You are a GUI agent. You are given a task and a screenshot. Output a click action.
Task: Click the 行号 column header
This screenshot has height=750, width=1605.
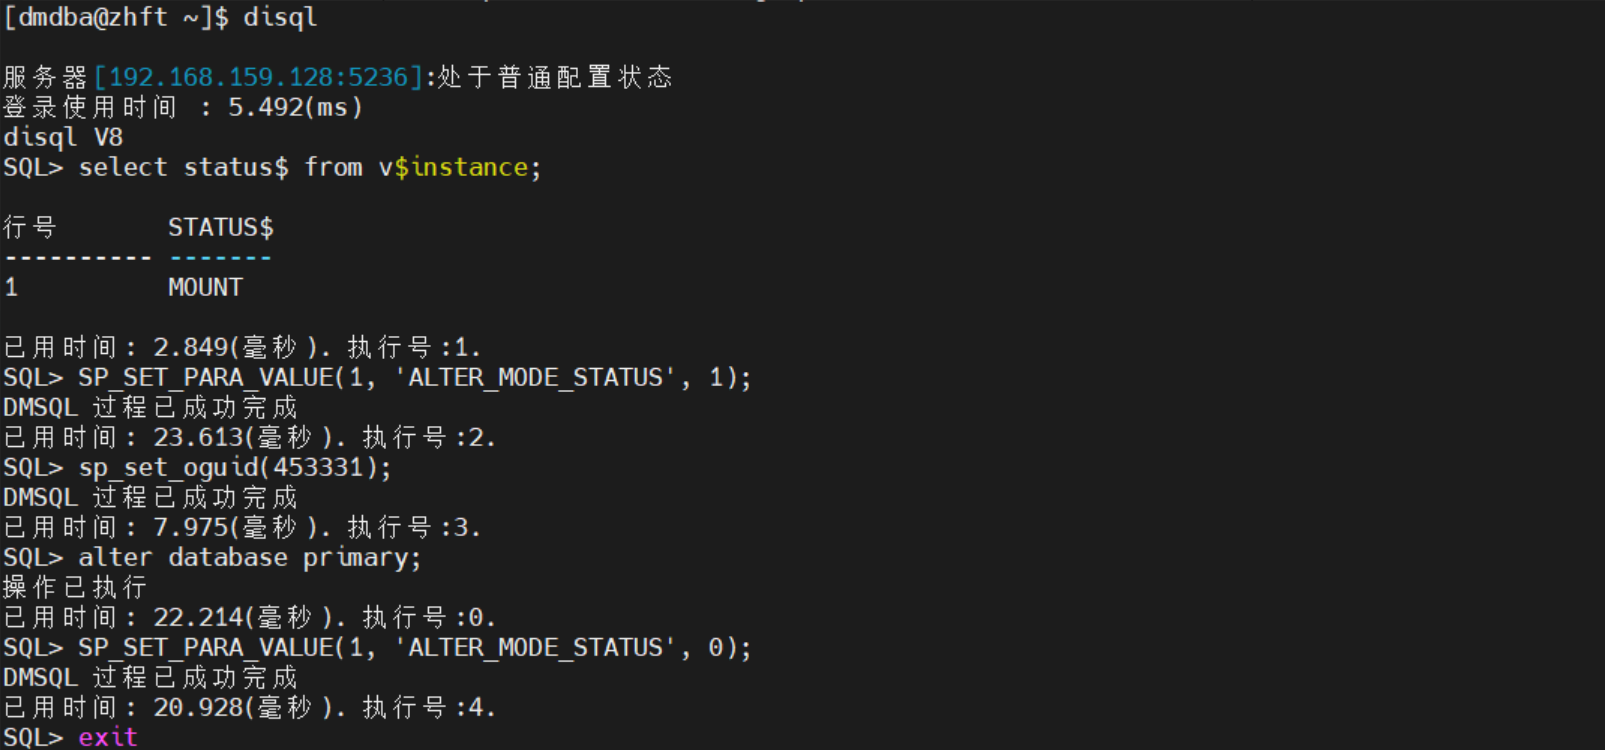[30, 227]
